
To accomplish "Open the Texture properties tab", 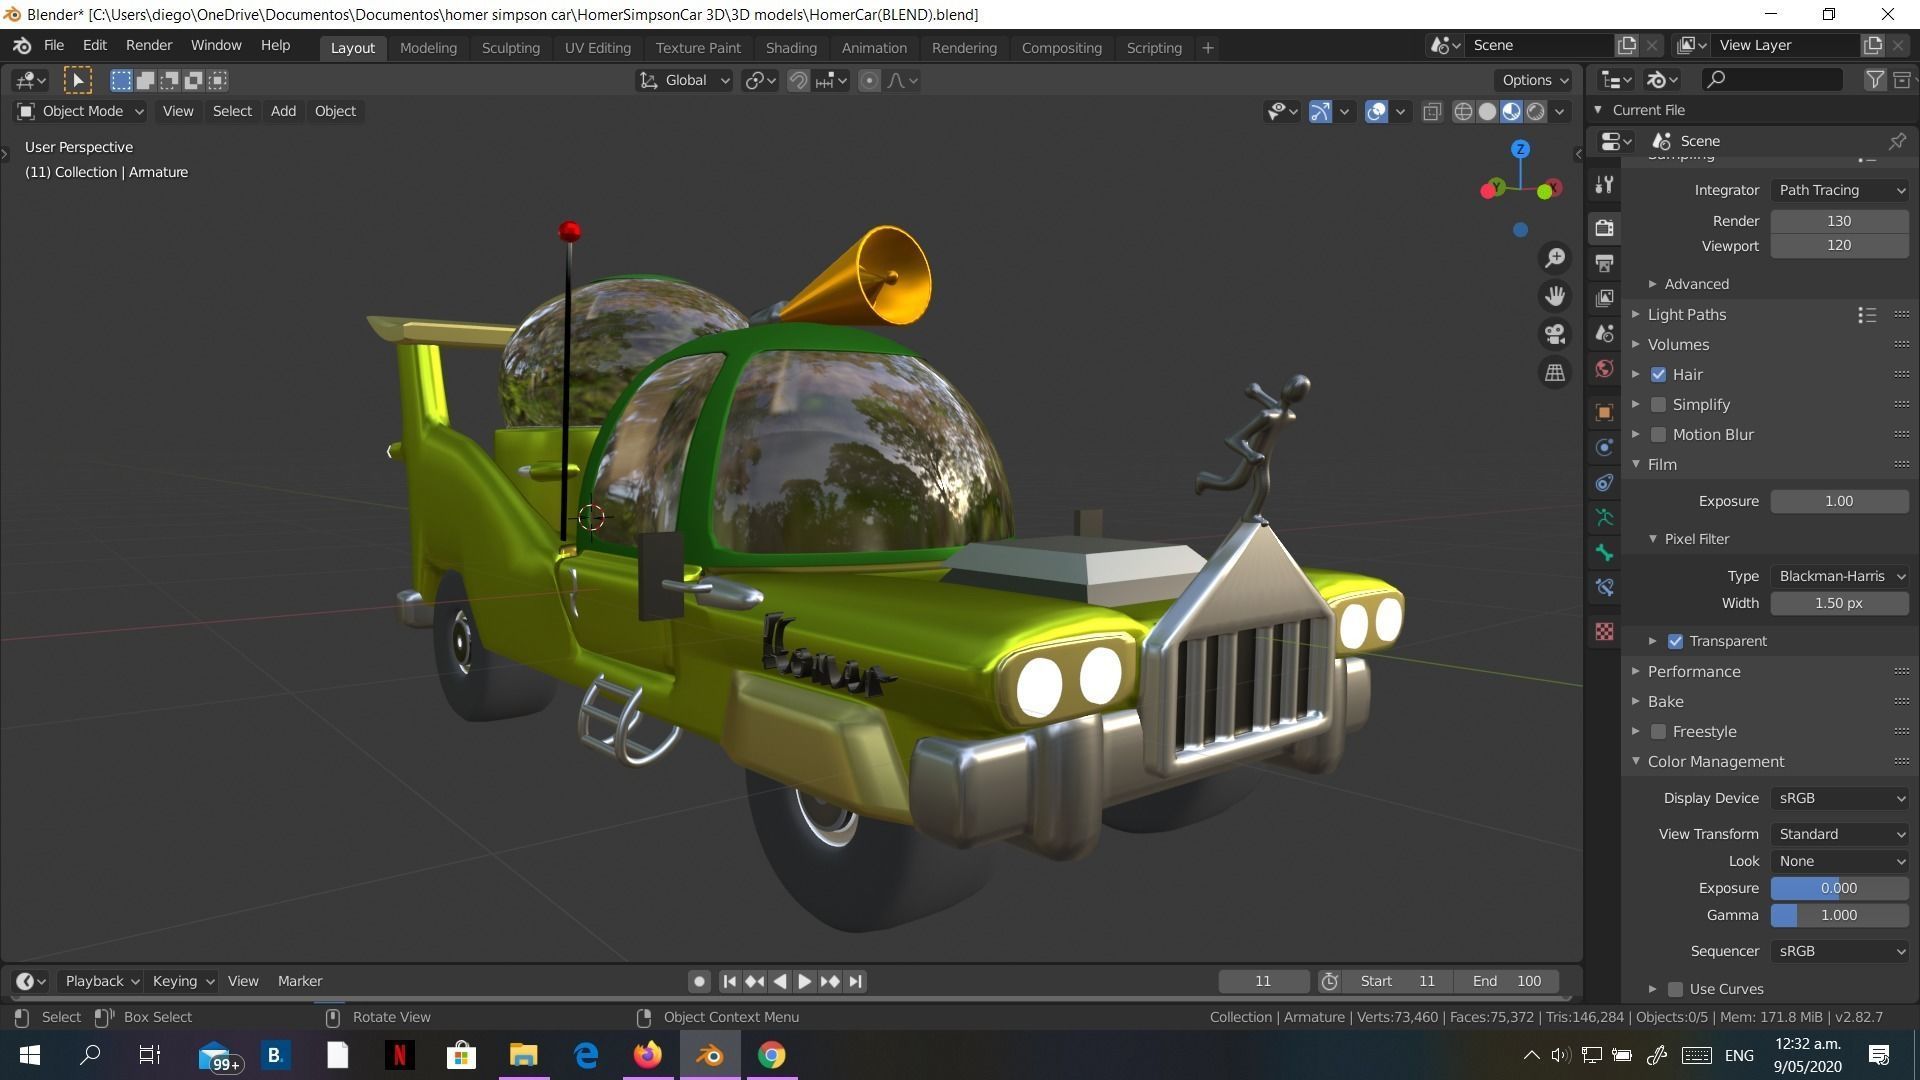I will [x=1604, y=631].
